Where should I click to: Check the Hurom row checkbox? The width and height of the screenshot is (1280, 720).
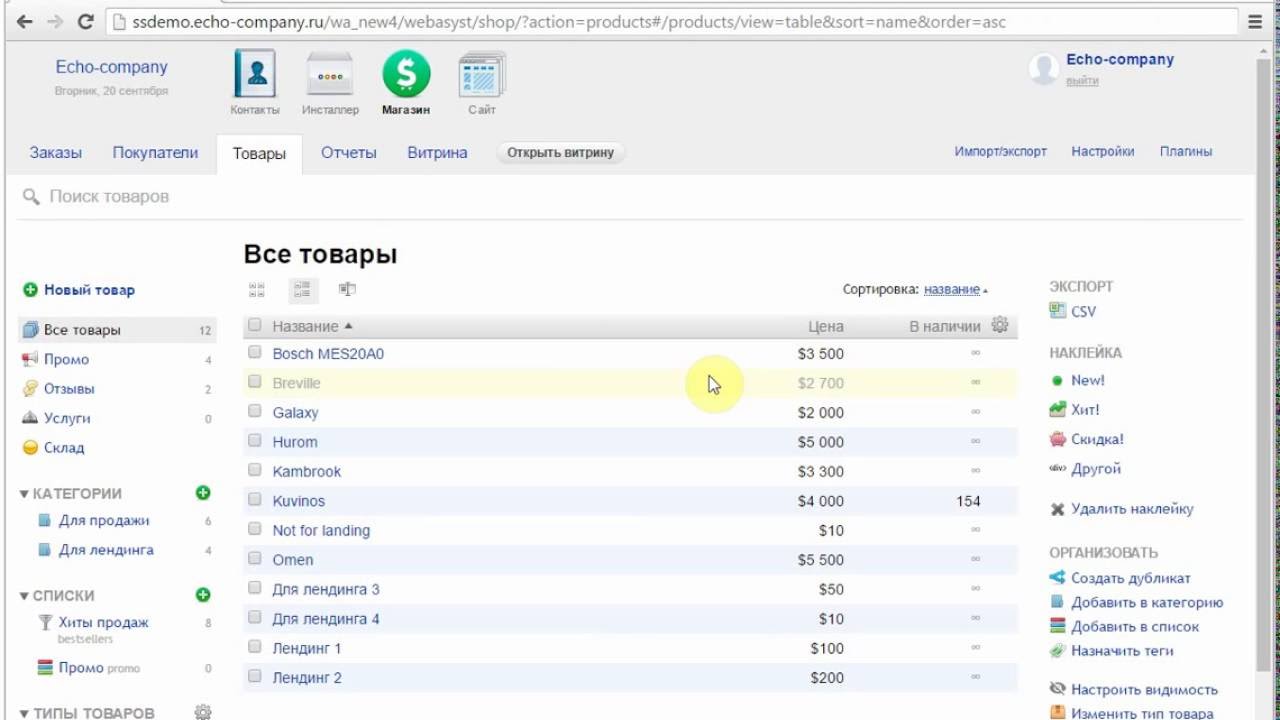[255, 441]
